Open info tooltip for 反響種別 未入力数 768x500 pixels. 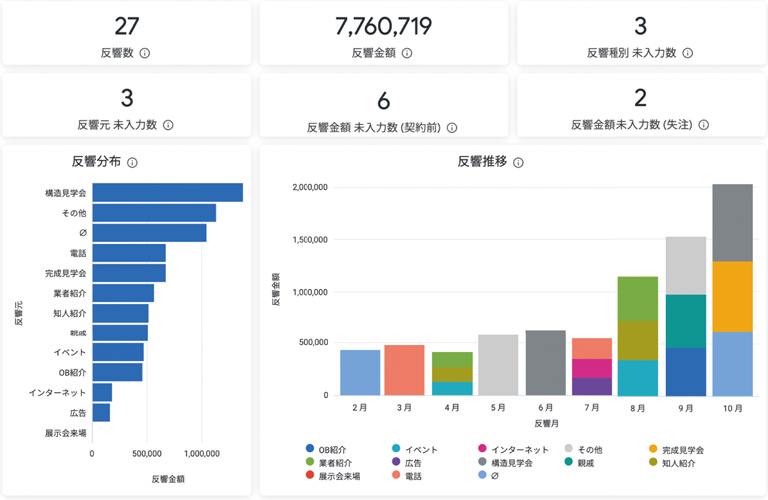pyautogui.click(x=687, y=53)
